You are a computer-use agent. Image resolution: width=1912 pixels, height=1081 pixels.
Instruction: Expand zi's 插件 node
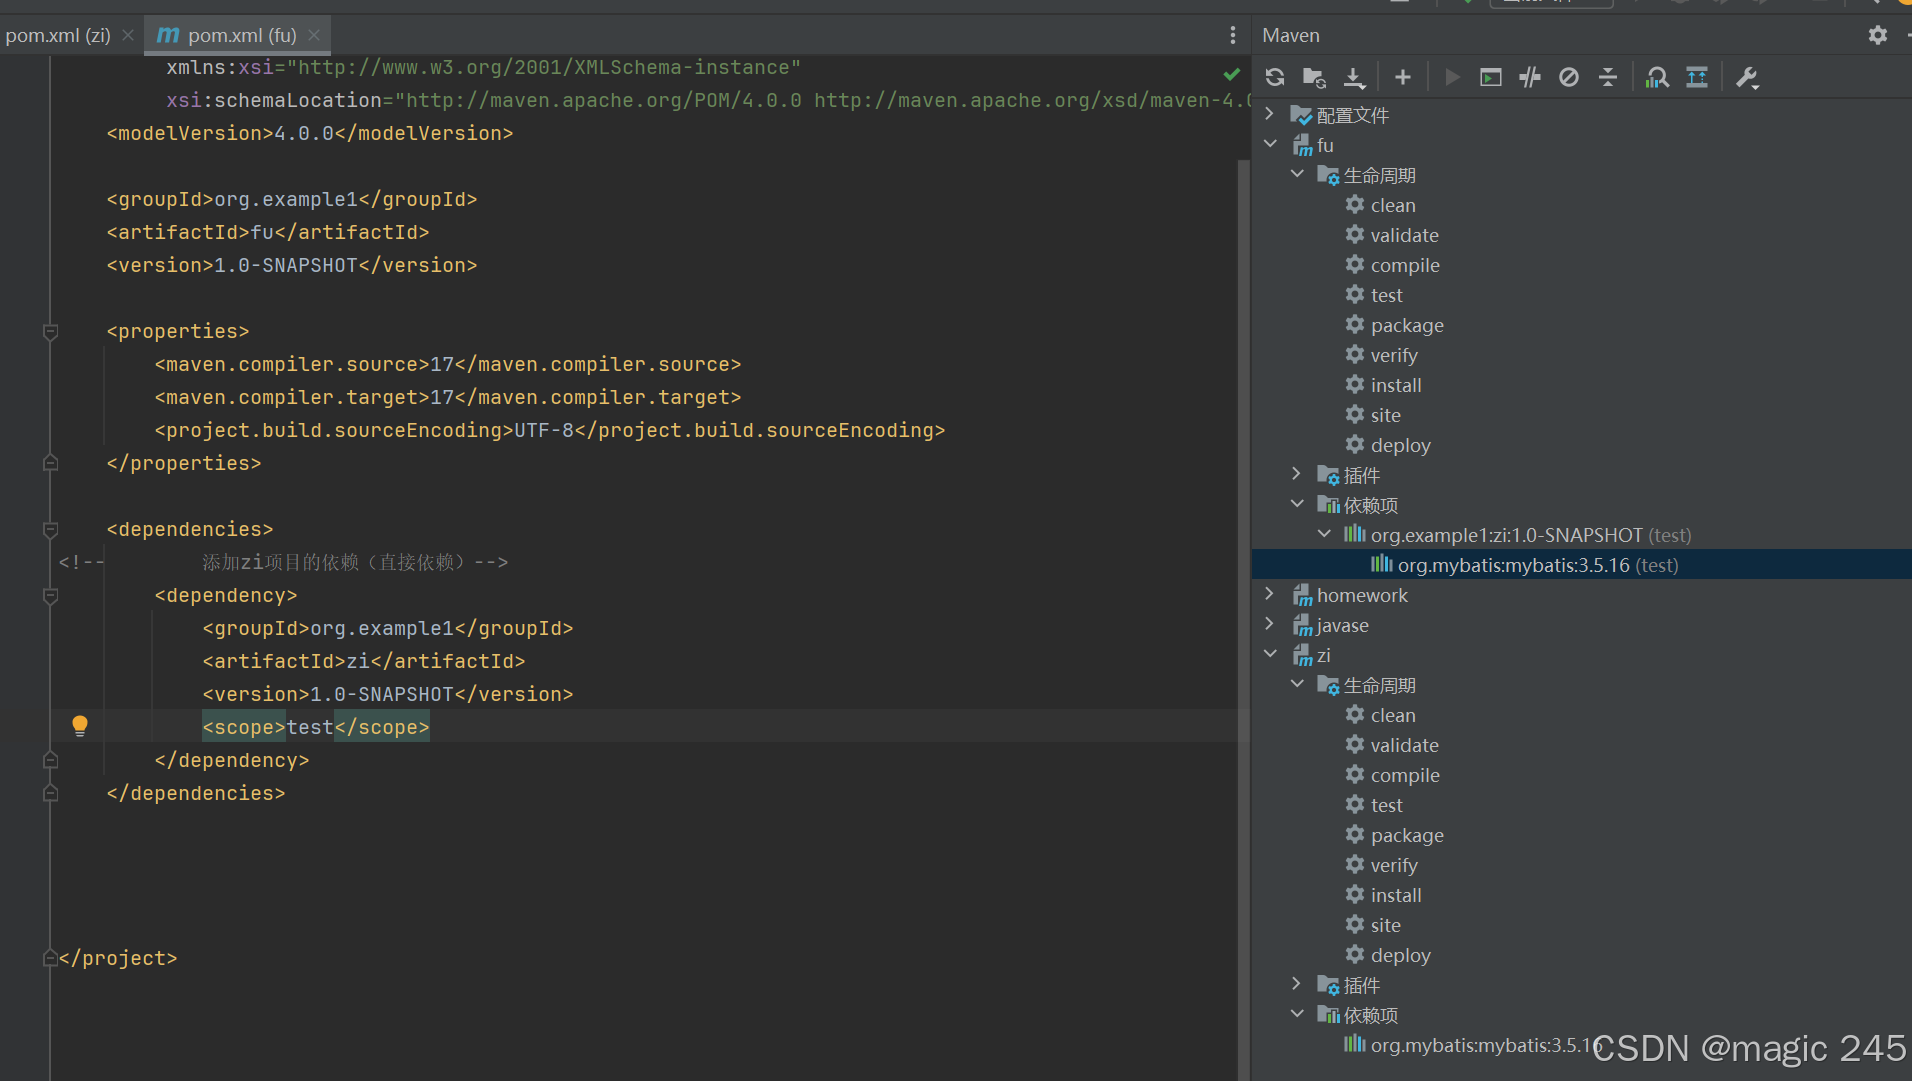(x=1297, y=984)
